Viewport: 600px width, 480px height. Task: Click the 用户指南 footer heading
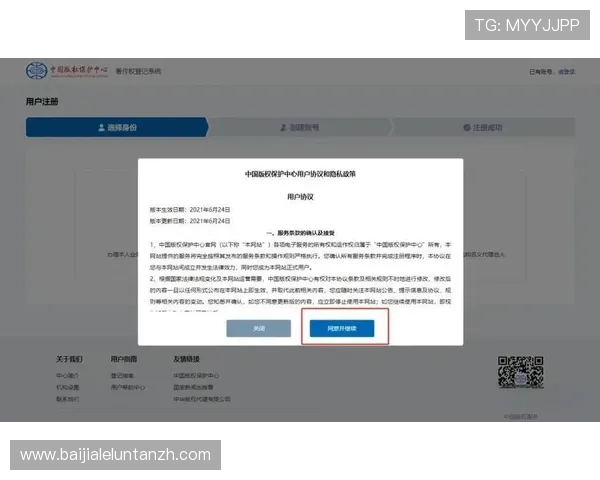[x=124, y=359]
